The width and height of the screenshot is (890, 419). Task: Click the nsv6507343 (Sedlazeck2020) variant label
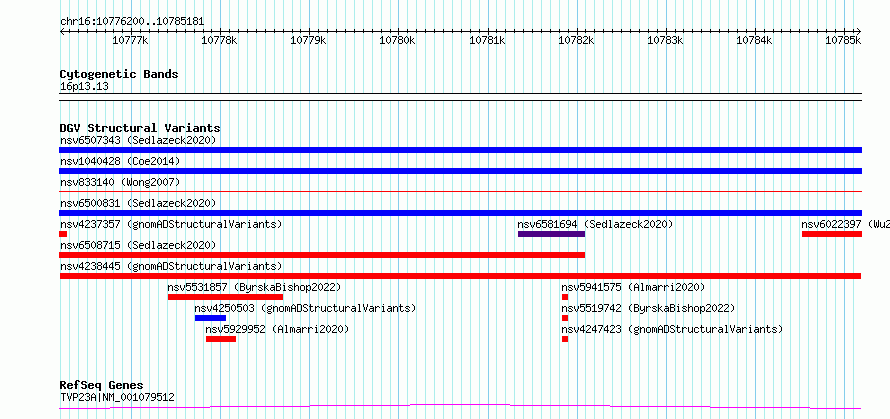pos(138,140)
